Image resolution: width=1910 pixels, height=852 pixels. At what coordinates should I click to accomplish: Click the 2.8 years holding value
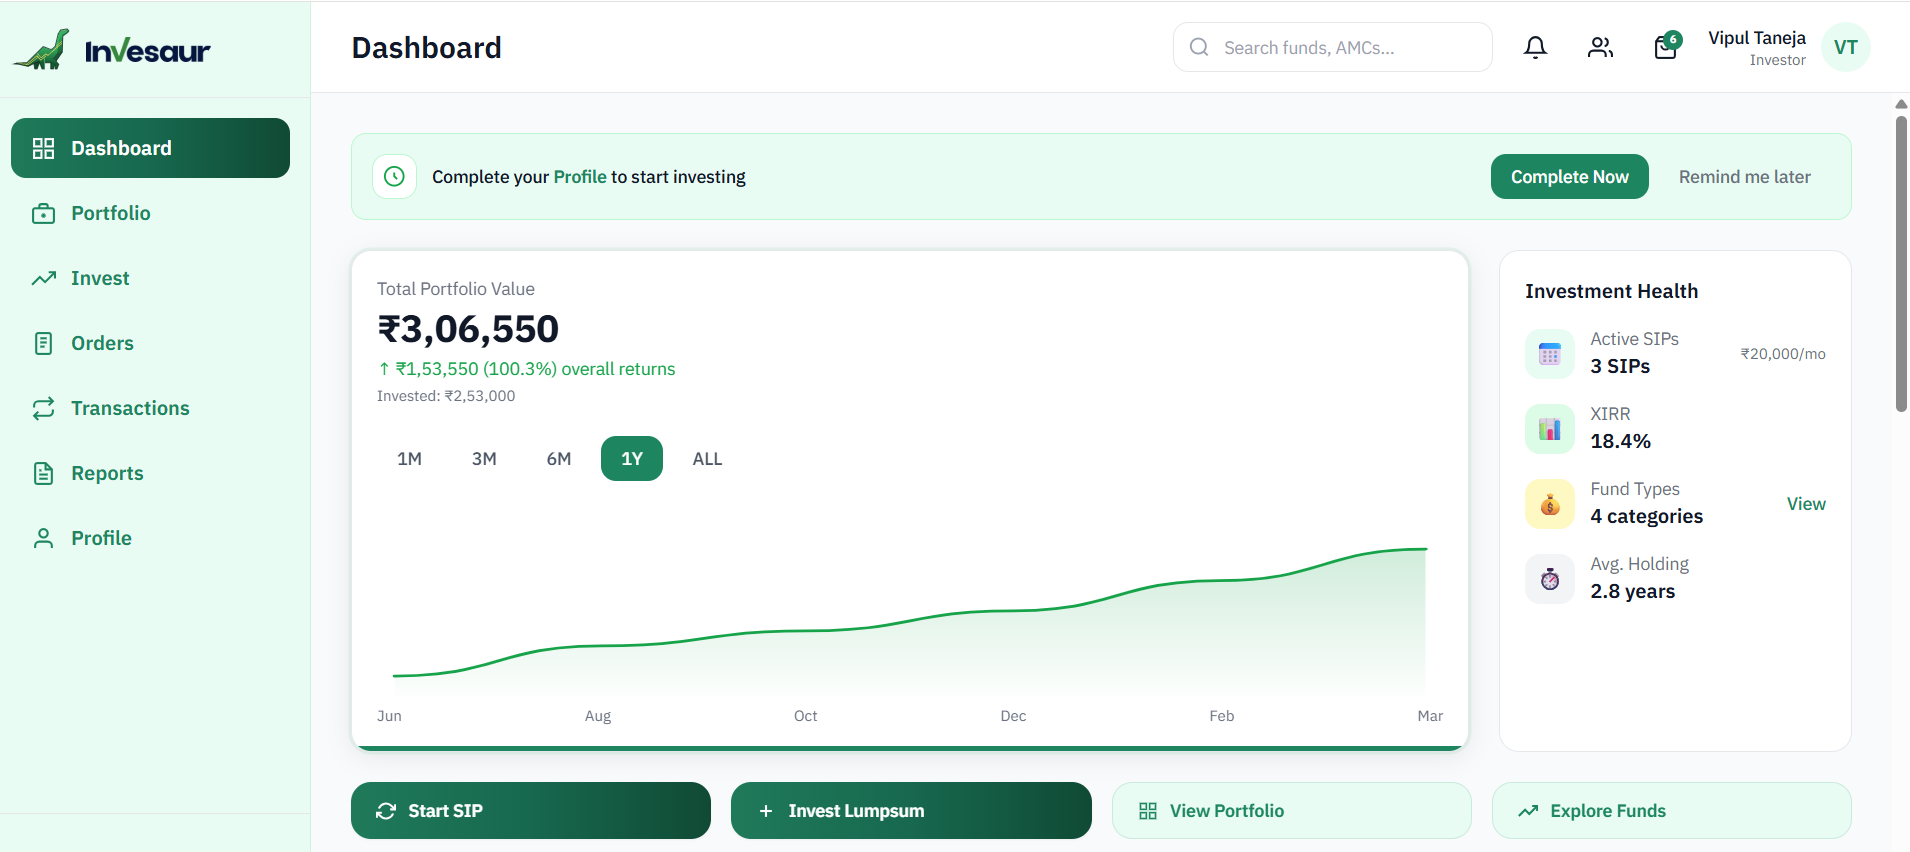(1632, 591)
